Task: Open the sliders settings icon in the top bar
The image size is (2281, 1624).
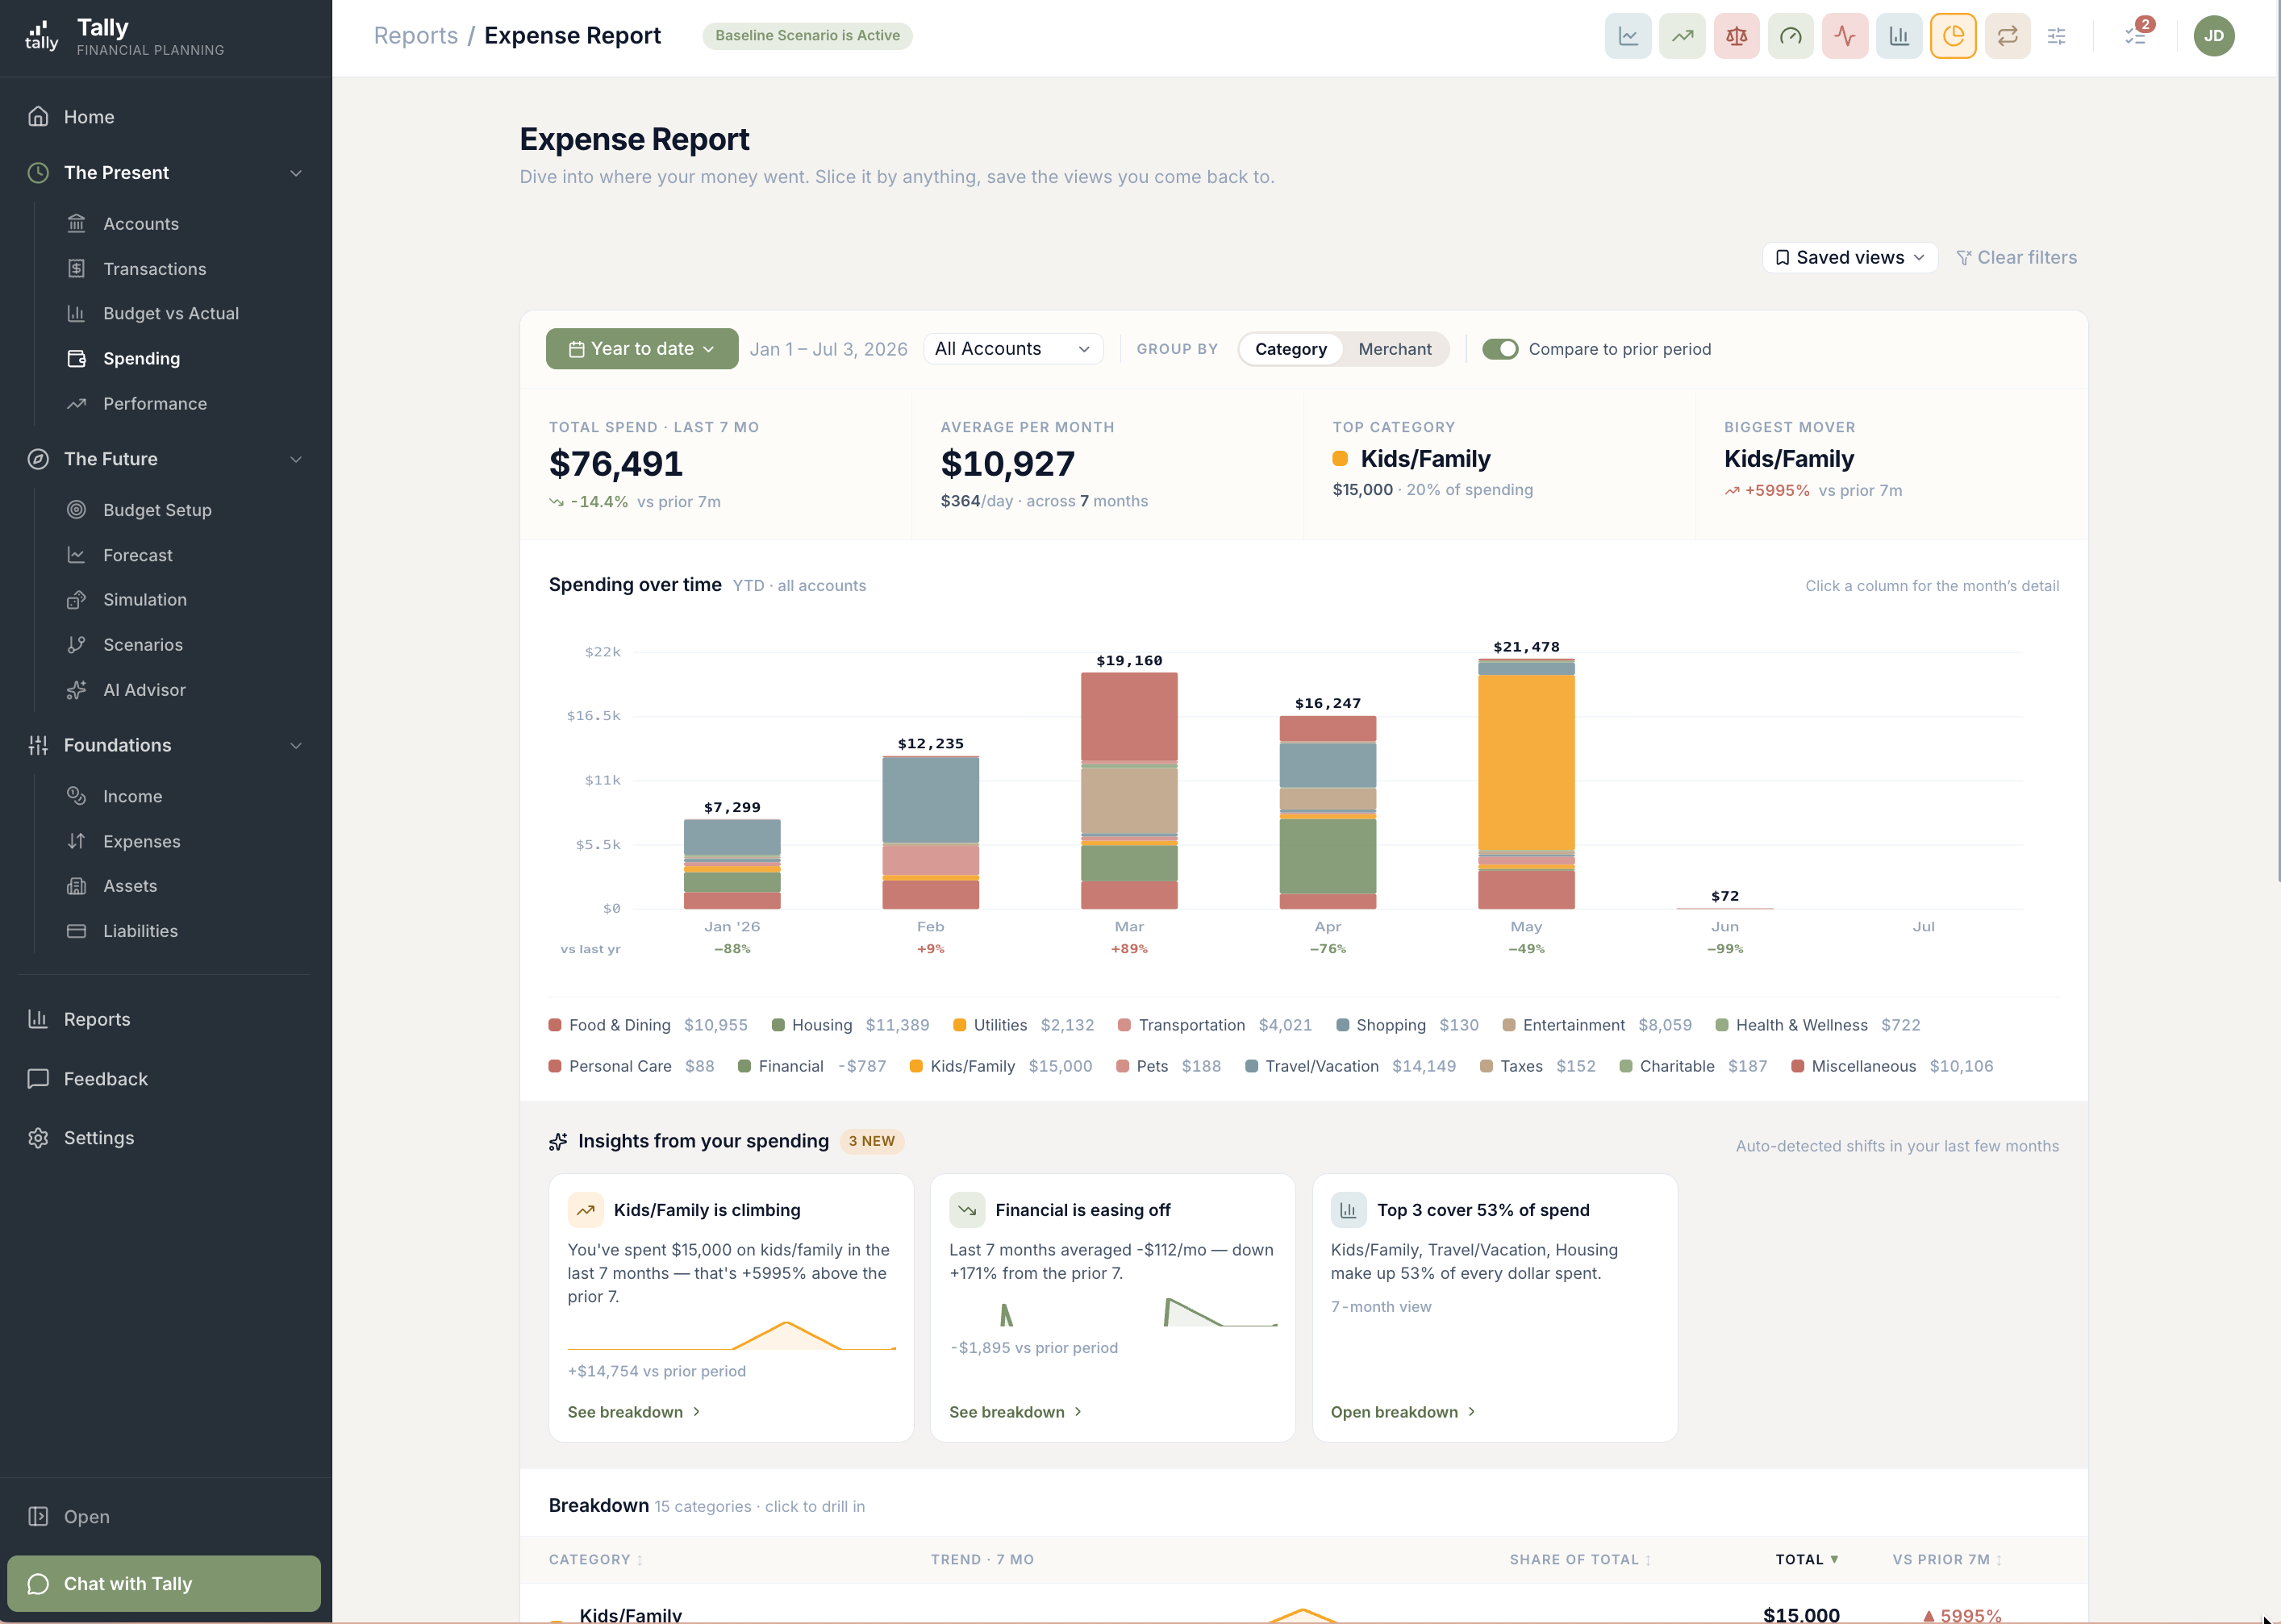Action: (2056, 36)
